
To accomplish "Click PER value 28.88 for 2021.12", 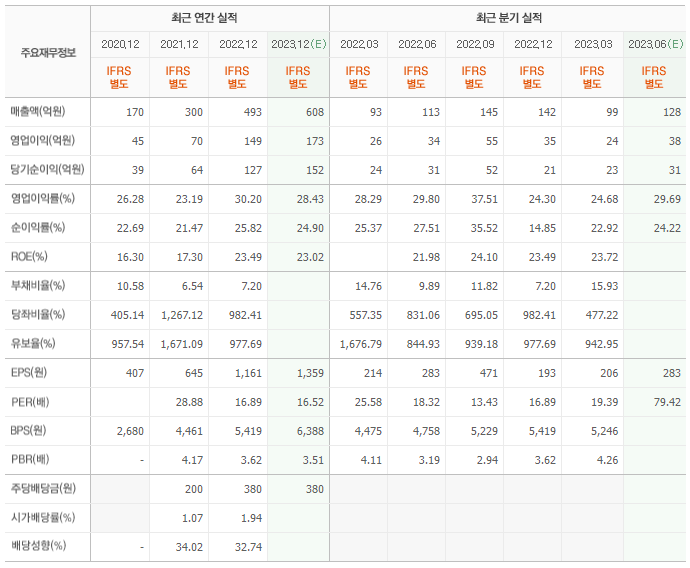I will click(x=189, y=403).
